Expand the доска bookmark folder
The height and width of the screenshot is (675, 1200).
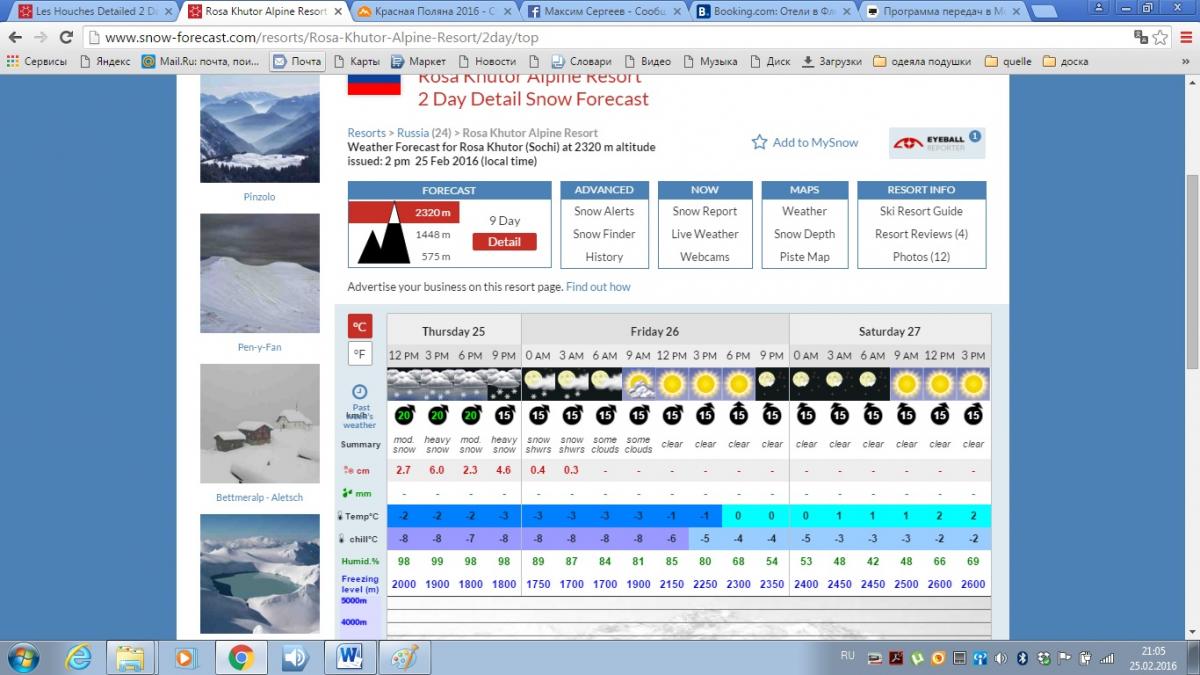pos(1065,61)
